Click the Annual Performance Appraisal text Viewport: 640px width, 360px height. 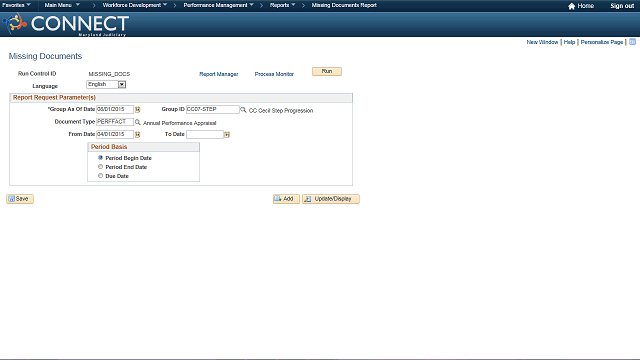pyautogui.click(x=180, y=123)
